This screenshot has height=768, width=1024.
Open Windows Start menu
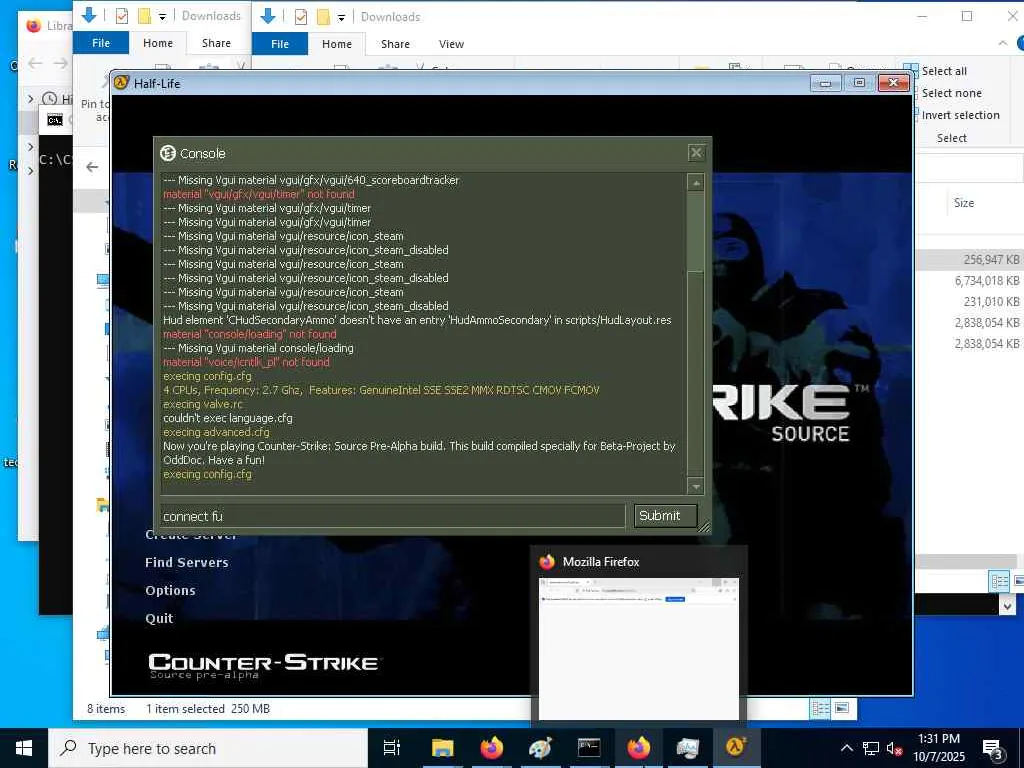[24, 748]
